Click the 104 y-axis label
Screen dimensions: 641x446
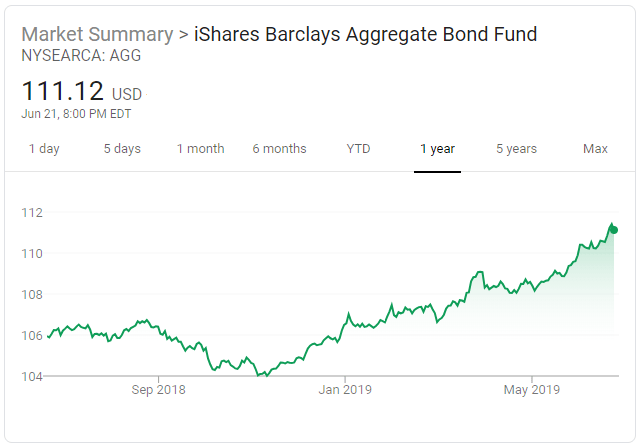(x=32, y=376)
